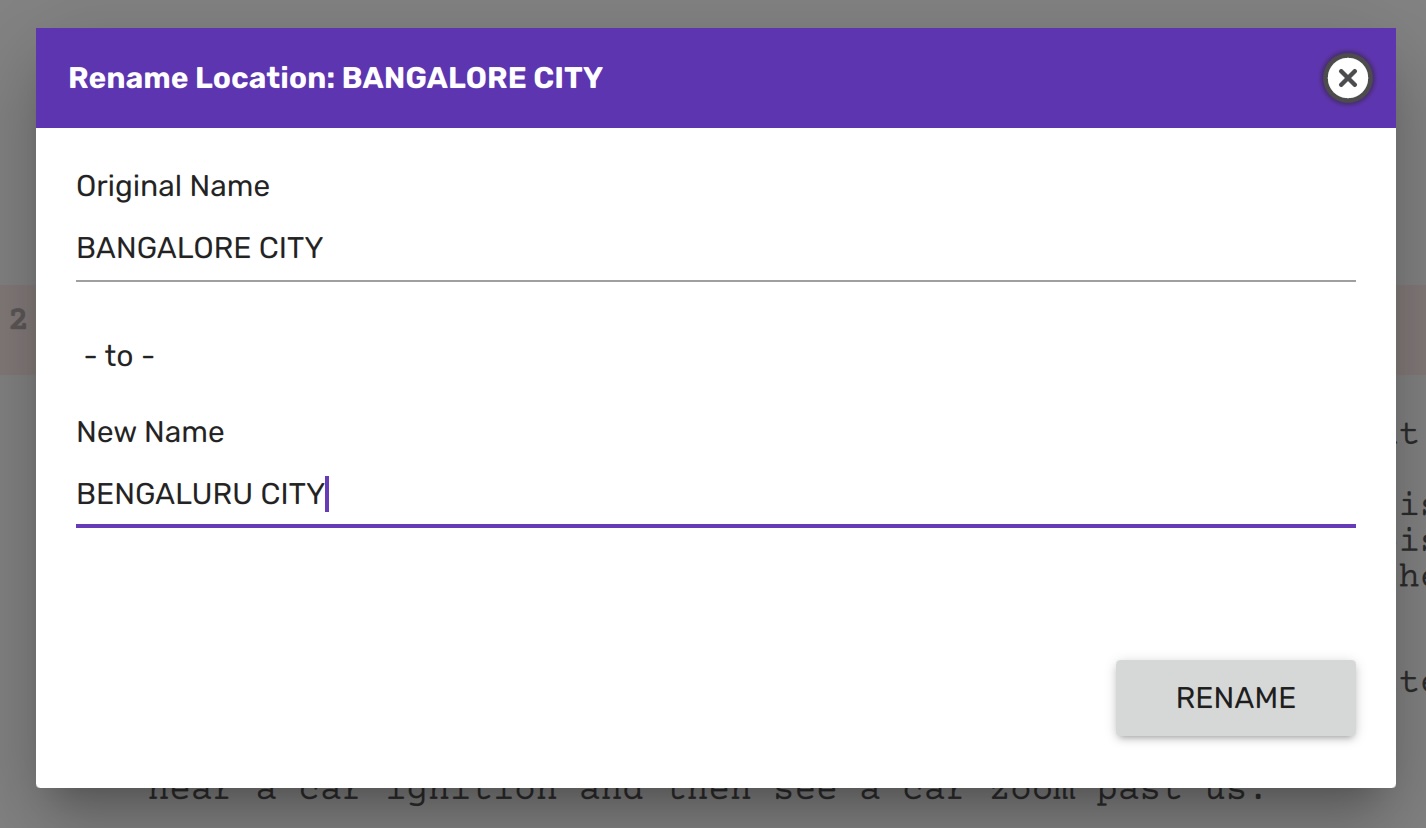Click the blank right end of New Name field
This screenshot has height=828, width=1426.
1100,494
